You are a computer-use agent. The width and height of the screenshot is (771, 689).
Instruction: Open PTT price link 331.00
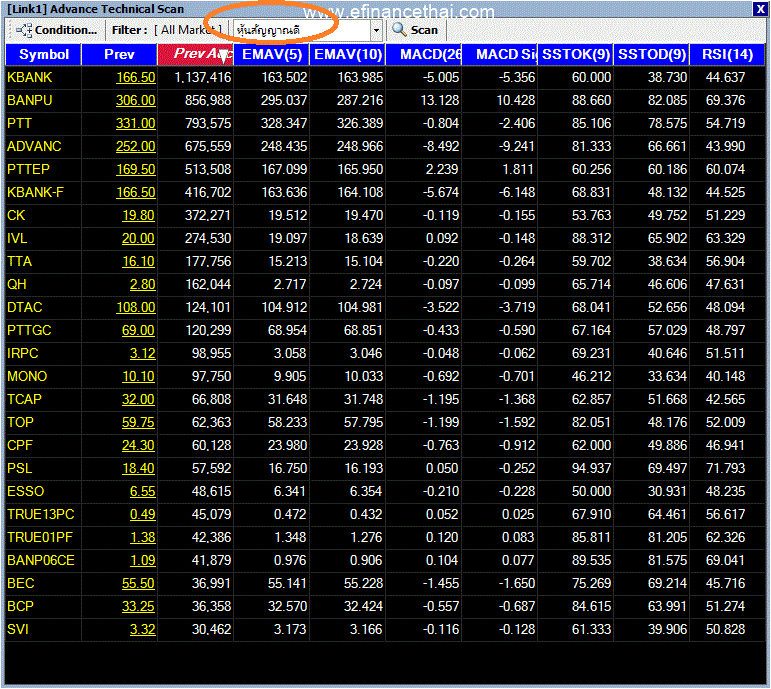pyautogui.click(x=136, y=123)
